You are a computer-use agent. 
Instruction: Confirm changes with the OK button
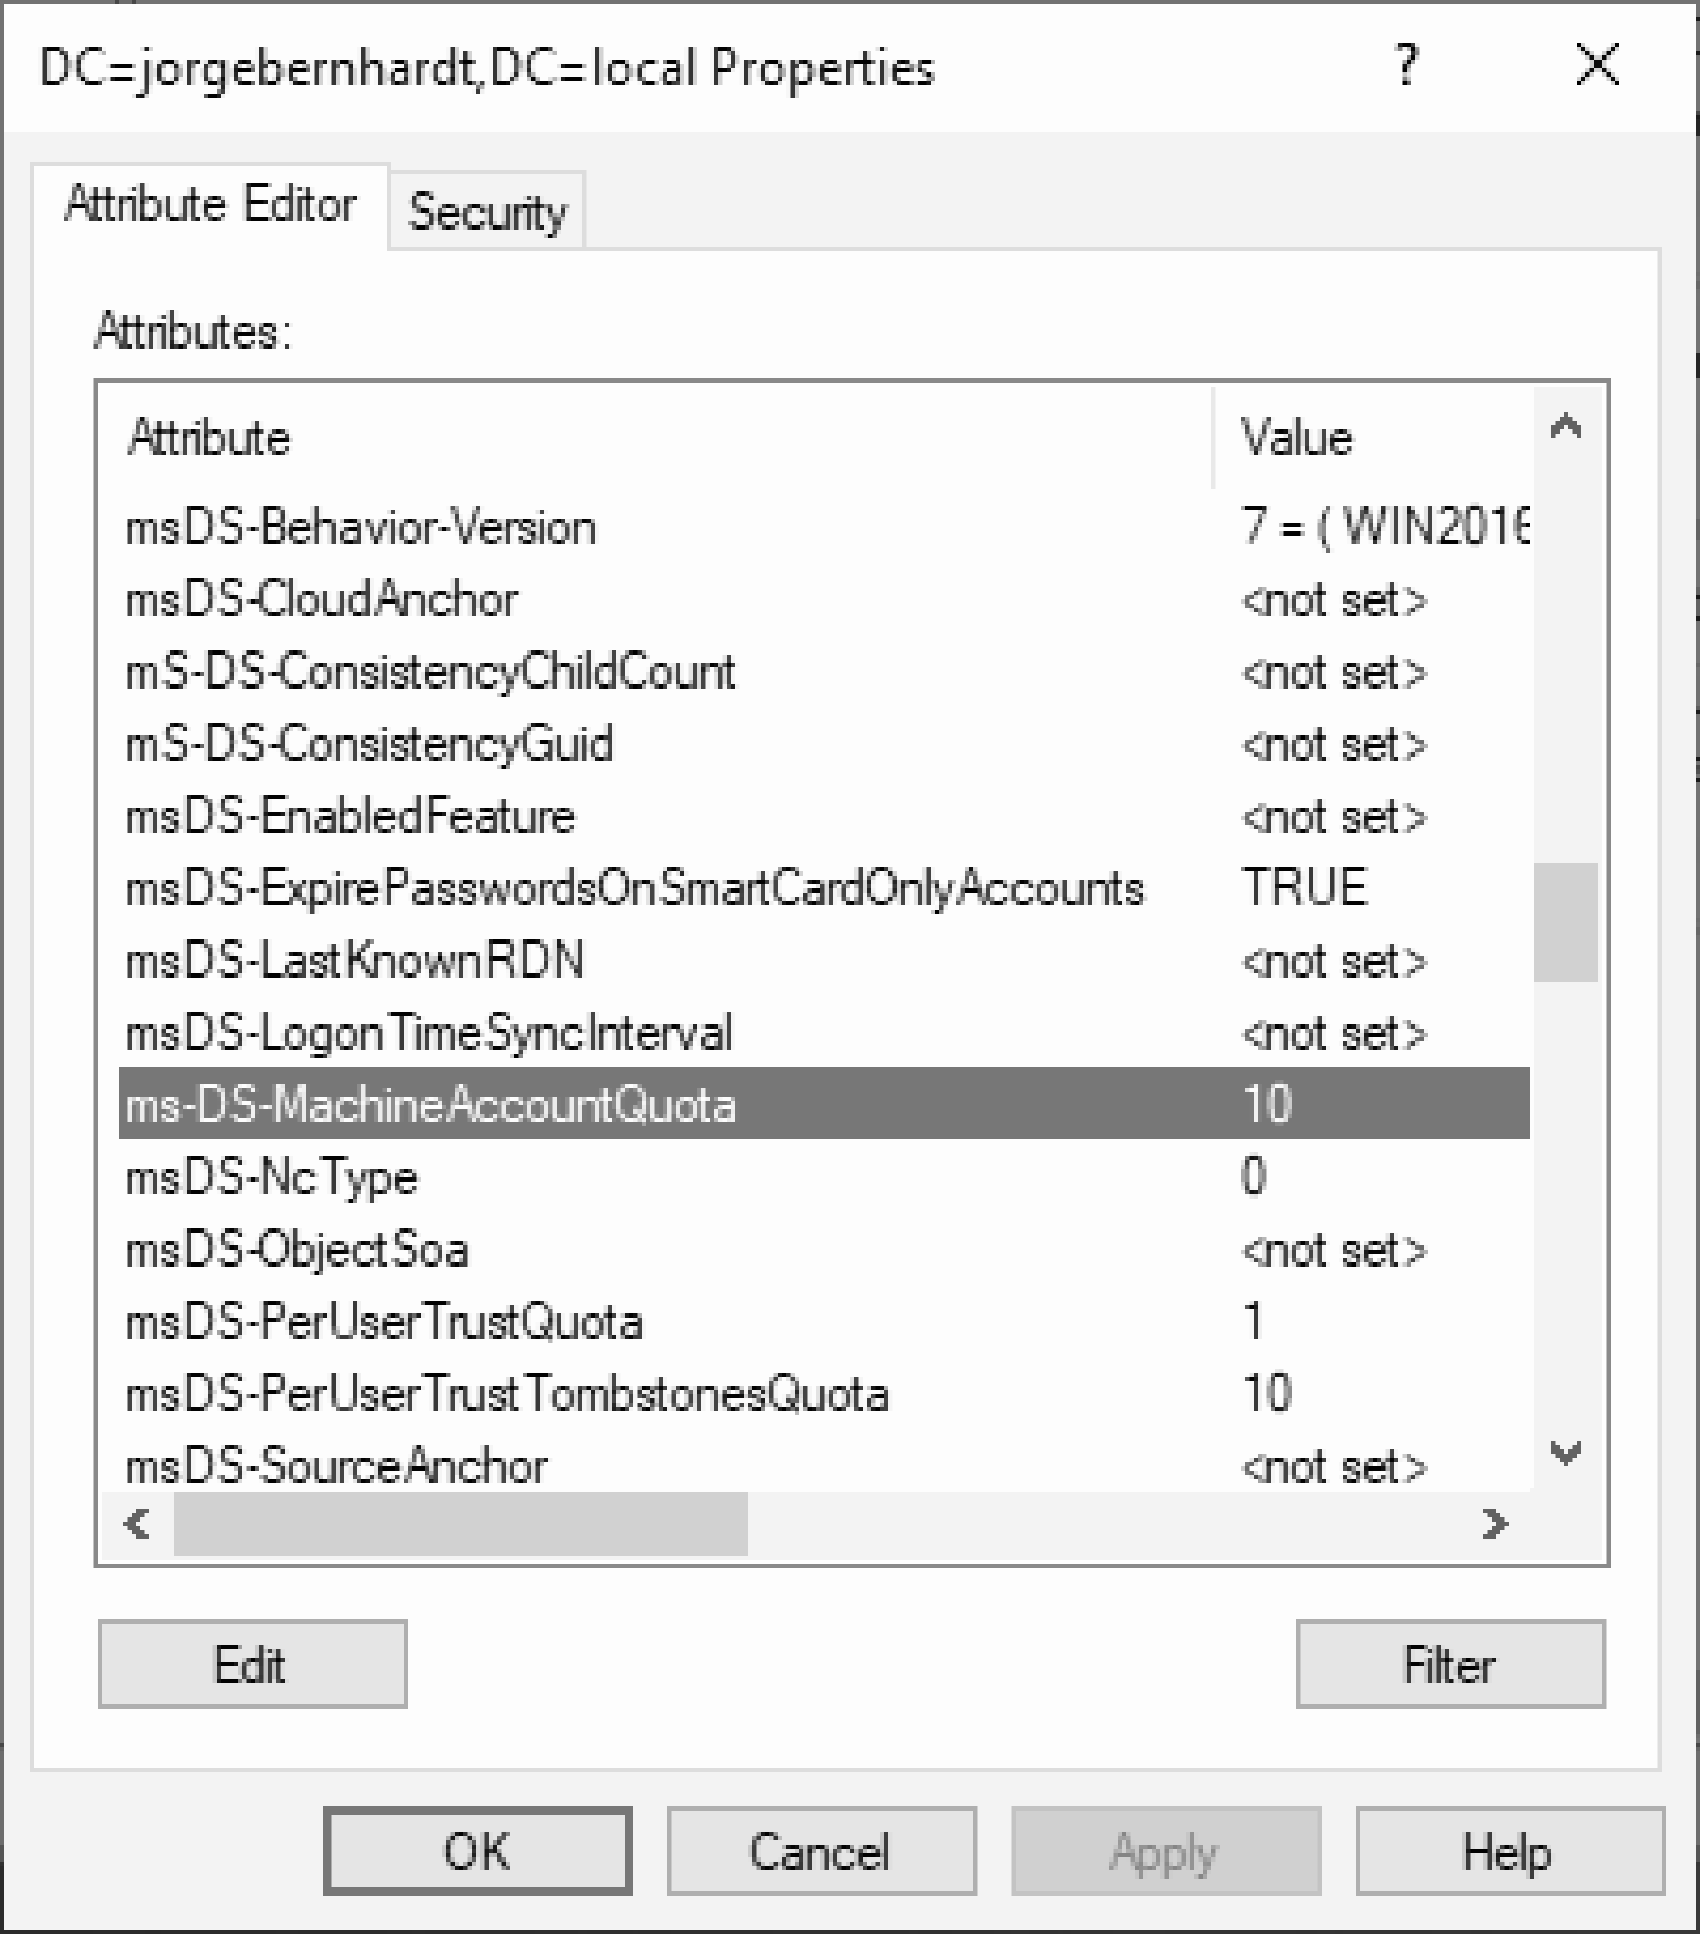coord(477,1851)
